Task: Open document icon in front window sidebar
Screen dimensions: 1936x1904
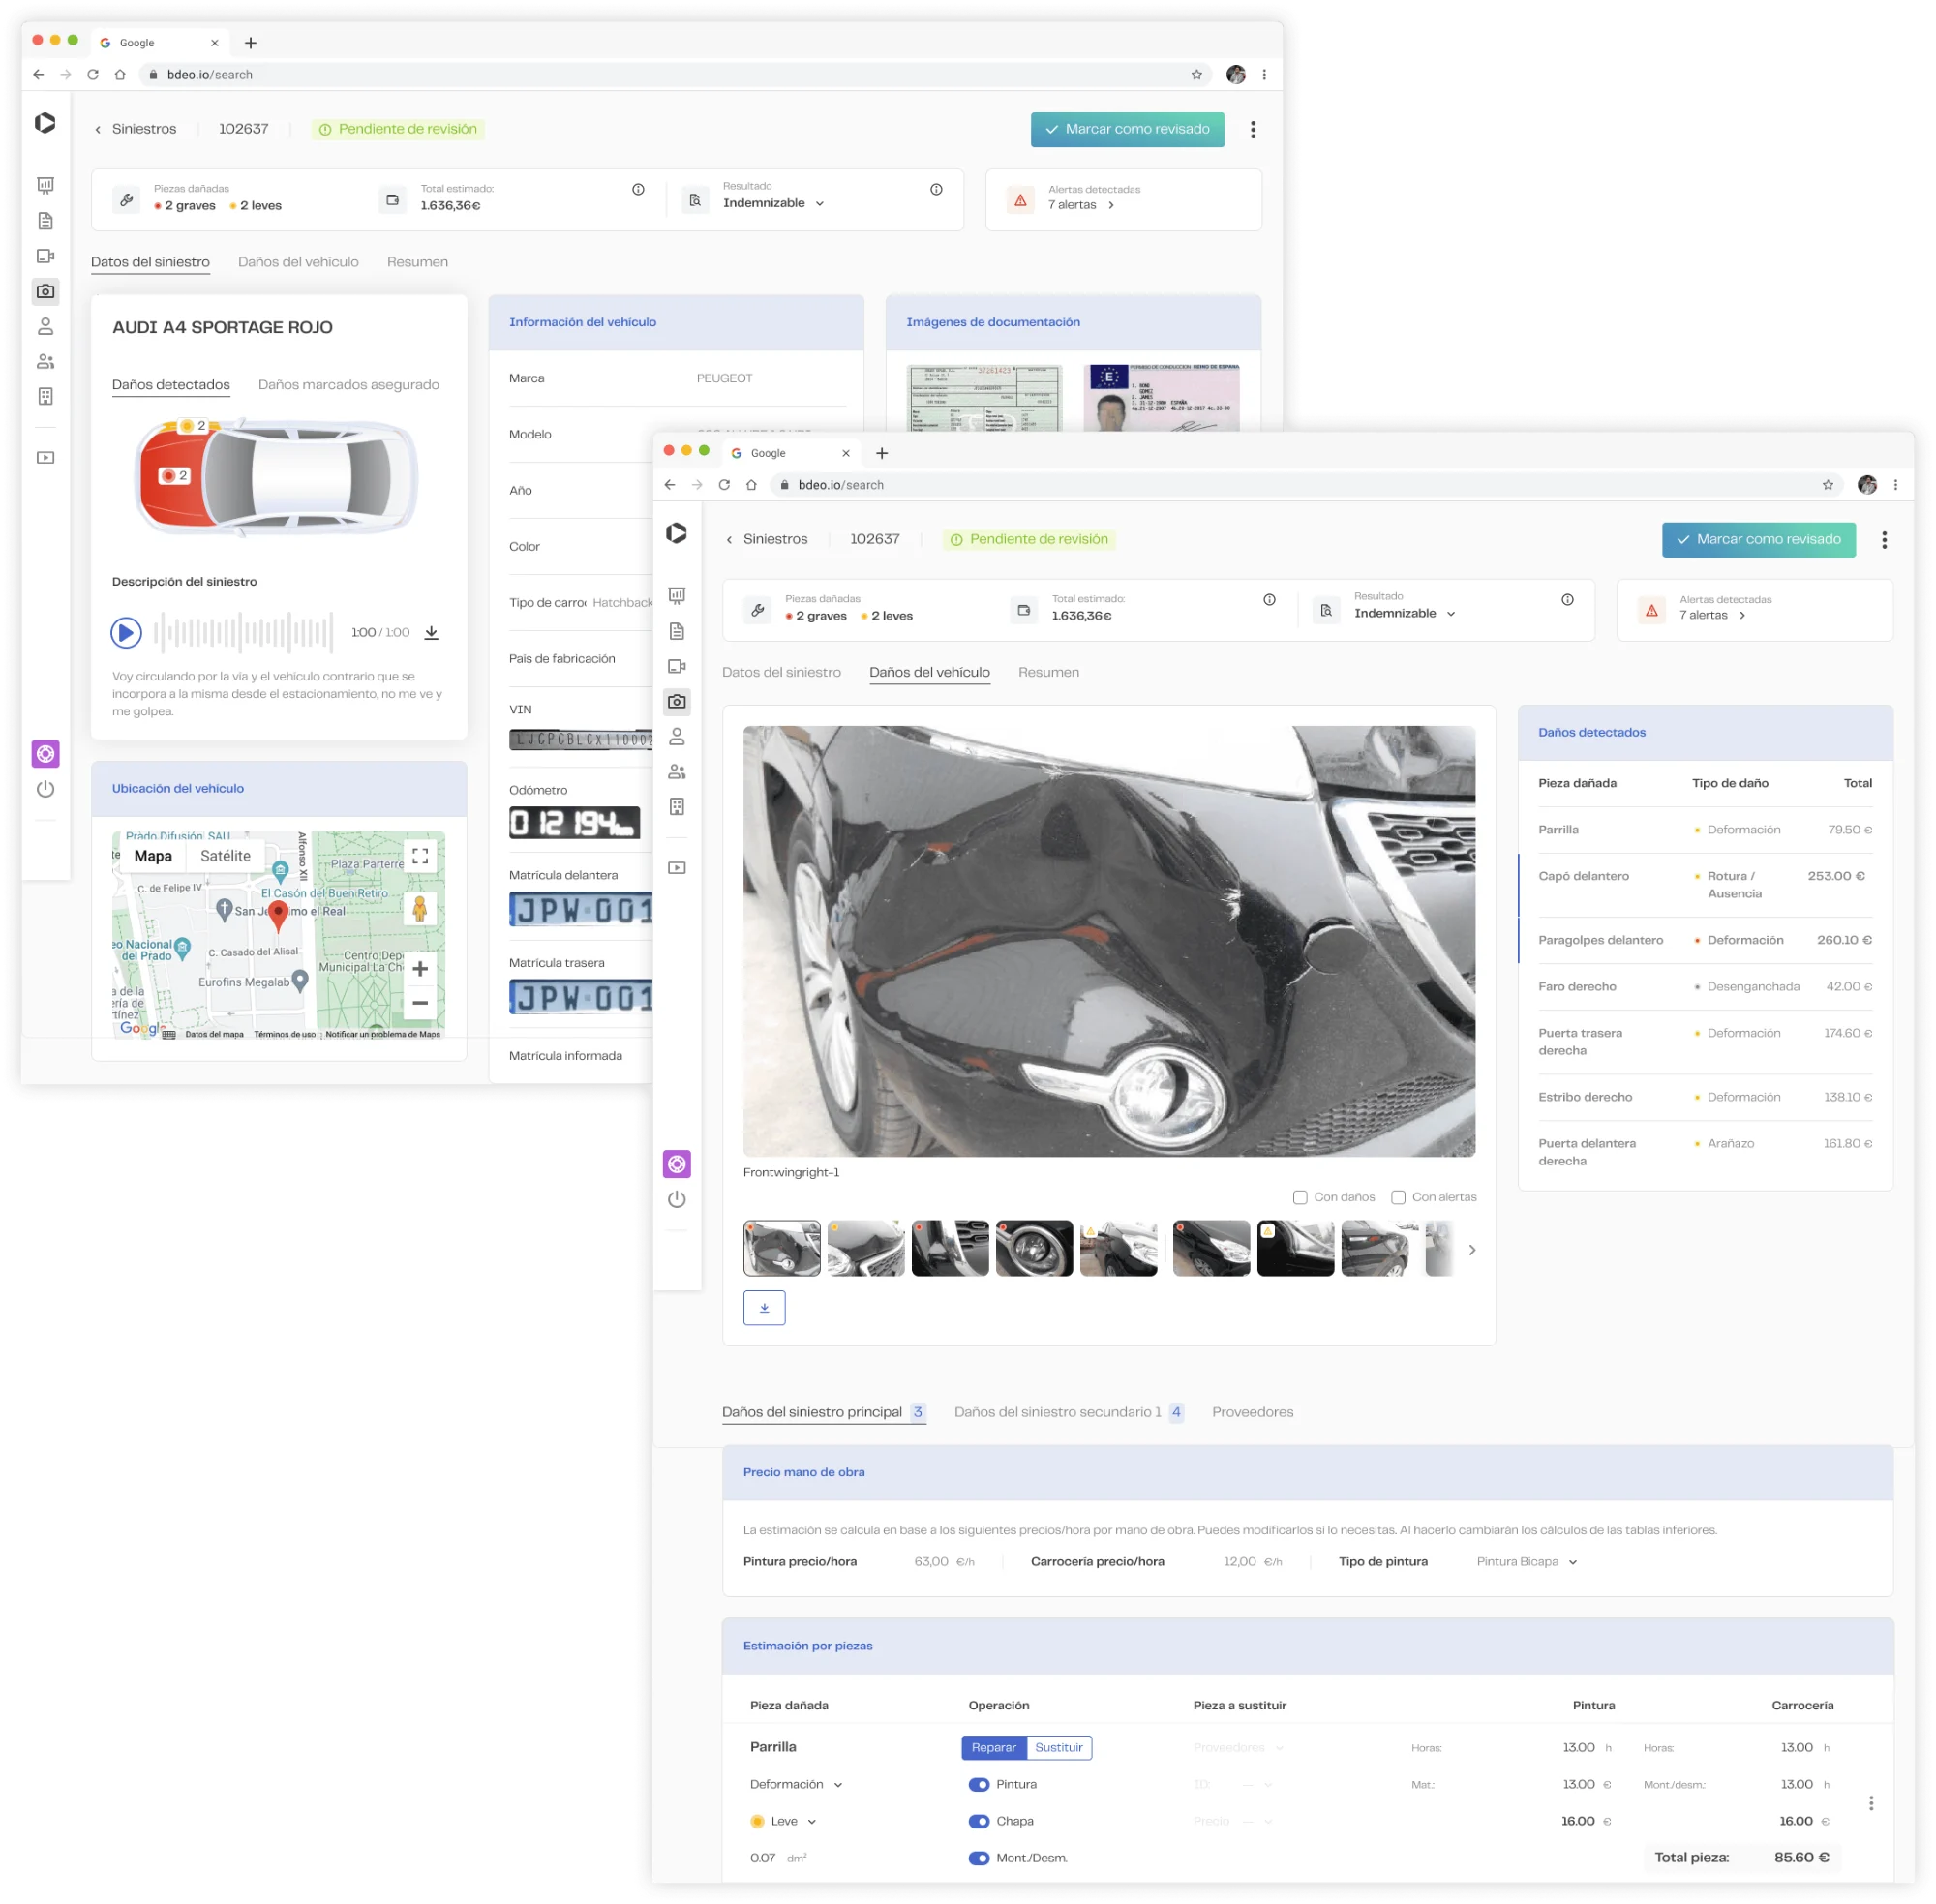Action: click(677, 631)
